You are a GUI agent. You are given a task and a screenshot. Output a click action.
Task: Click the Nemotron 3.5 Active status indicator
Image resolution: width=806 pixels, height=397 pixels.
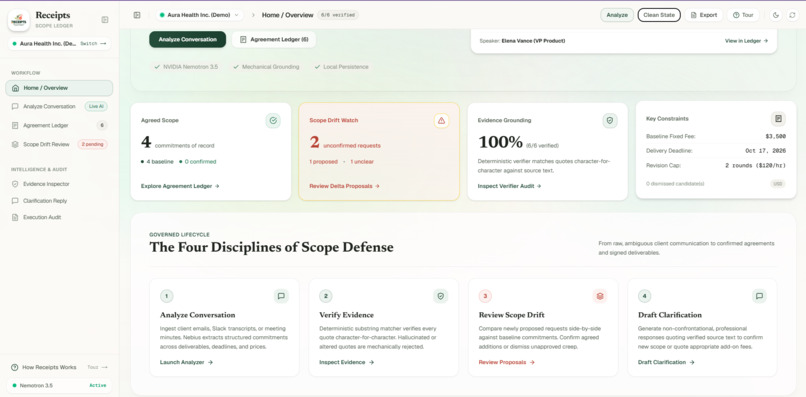point(59,385)
